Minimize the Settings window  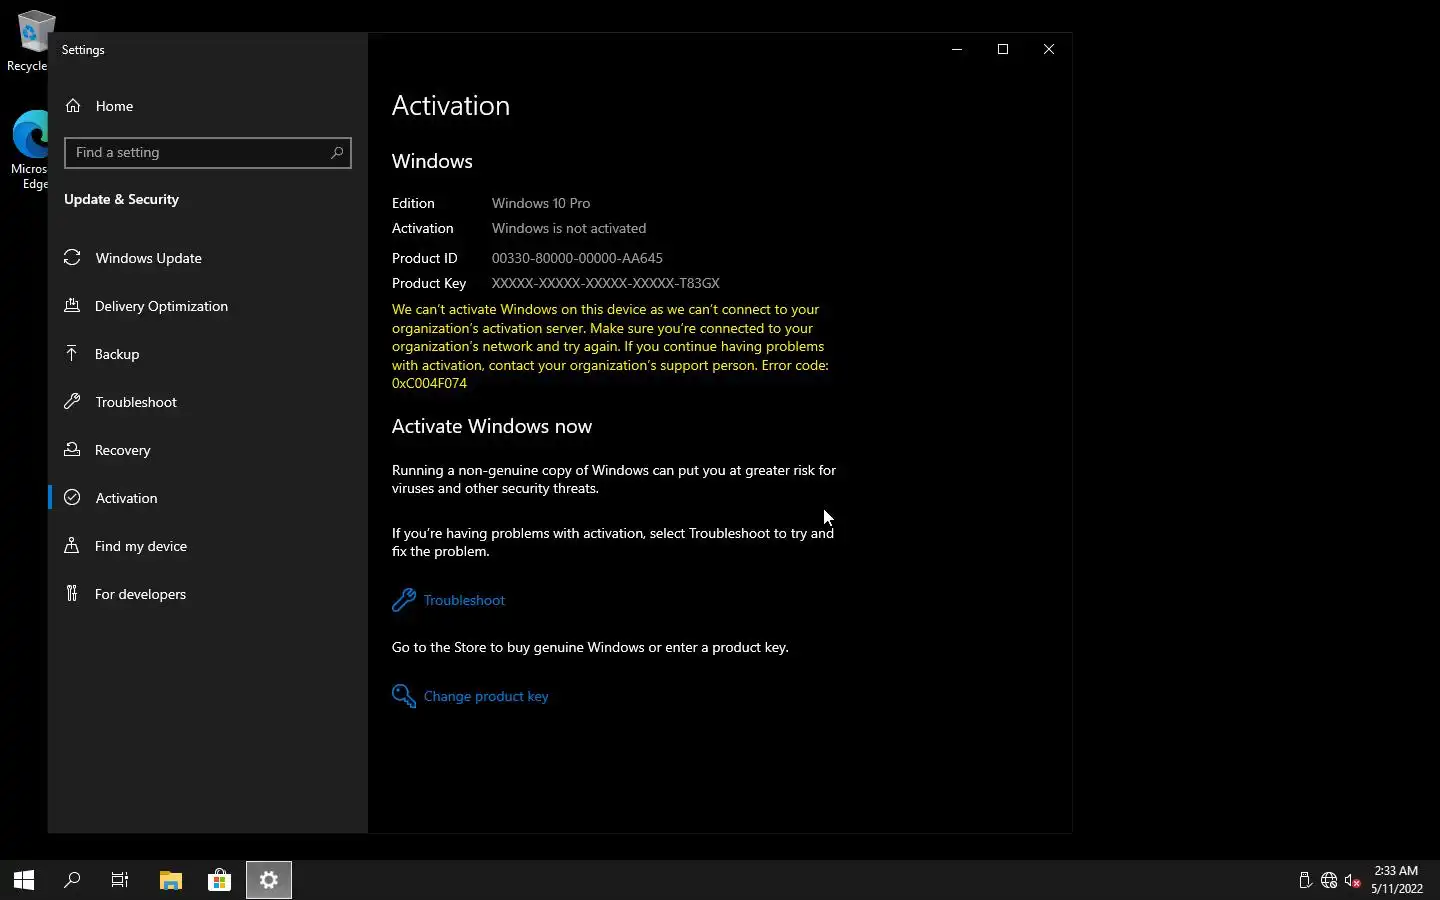(957, 49)
